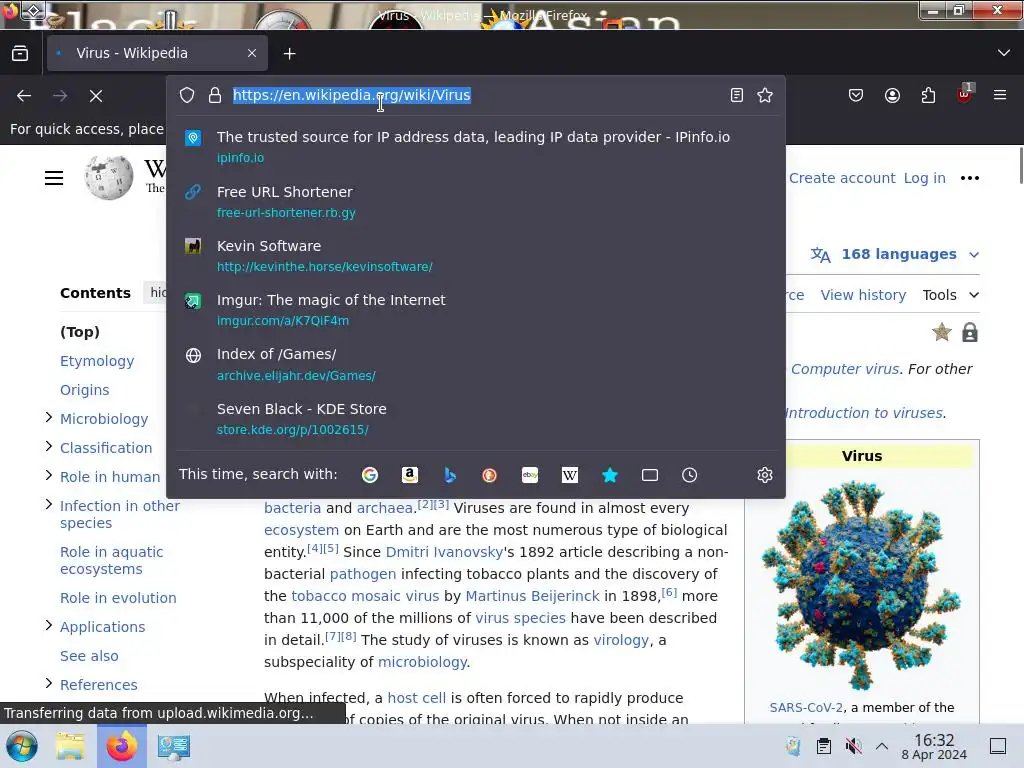
Task: Click the URL text in address bar
Action: (352, 95)
